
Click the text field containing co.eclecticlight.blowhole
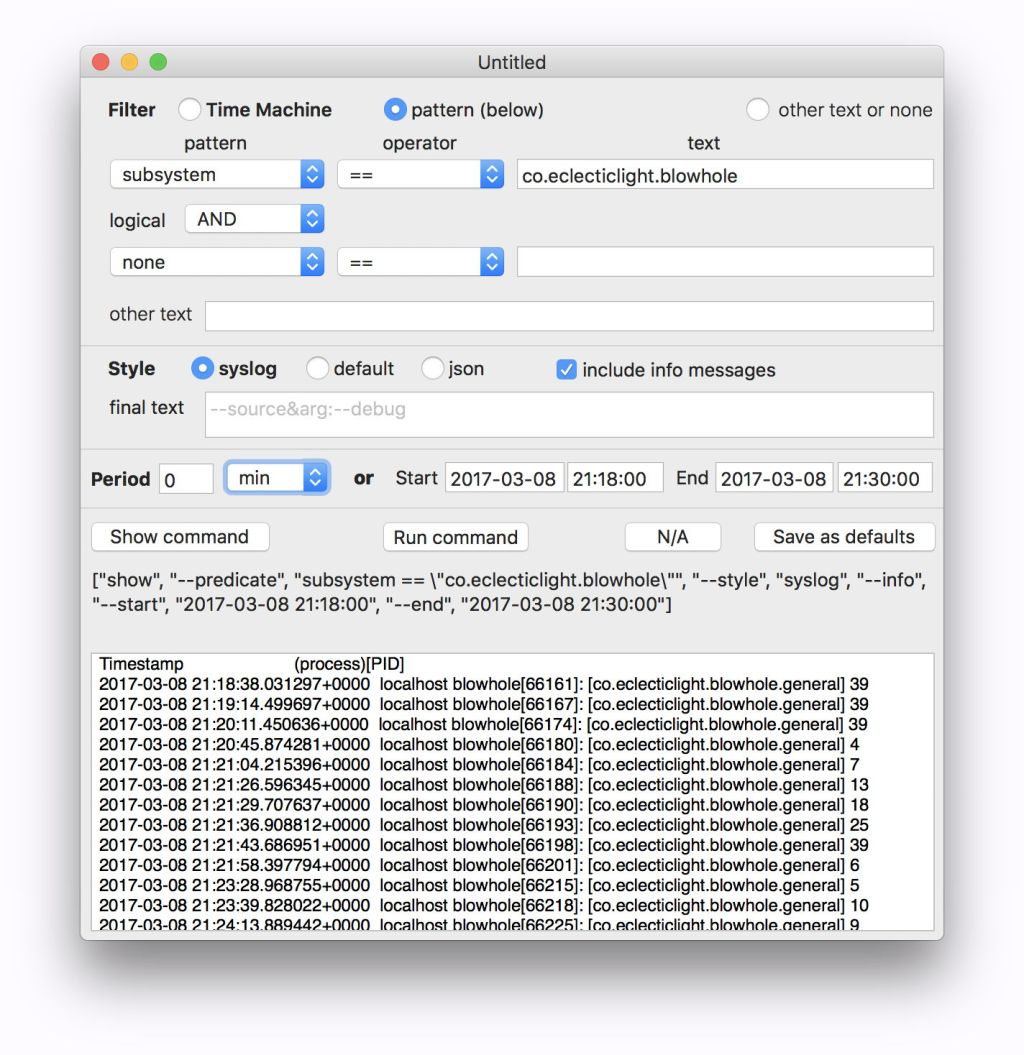coord(725,175)
